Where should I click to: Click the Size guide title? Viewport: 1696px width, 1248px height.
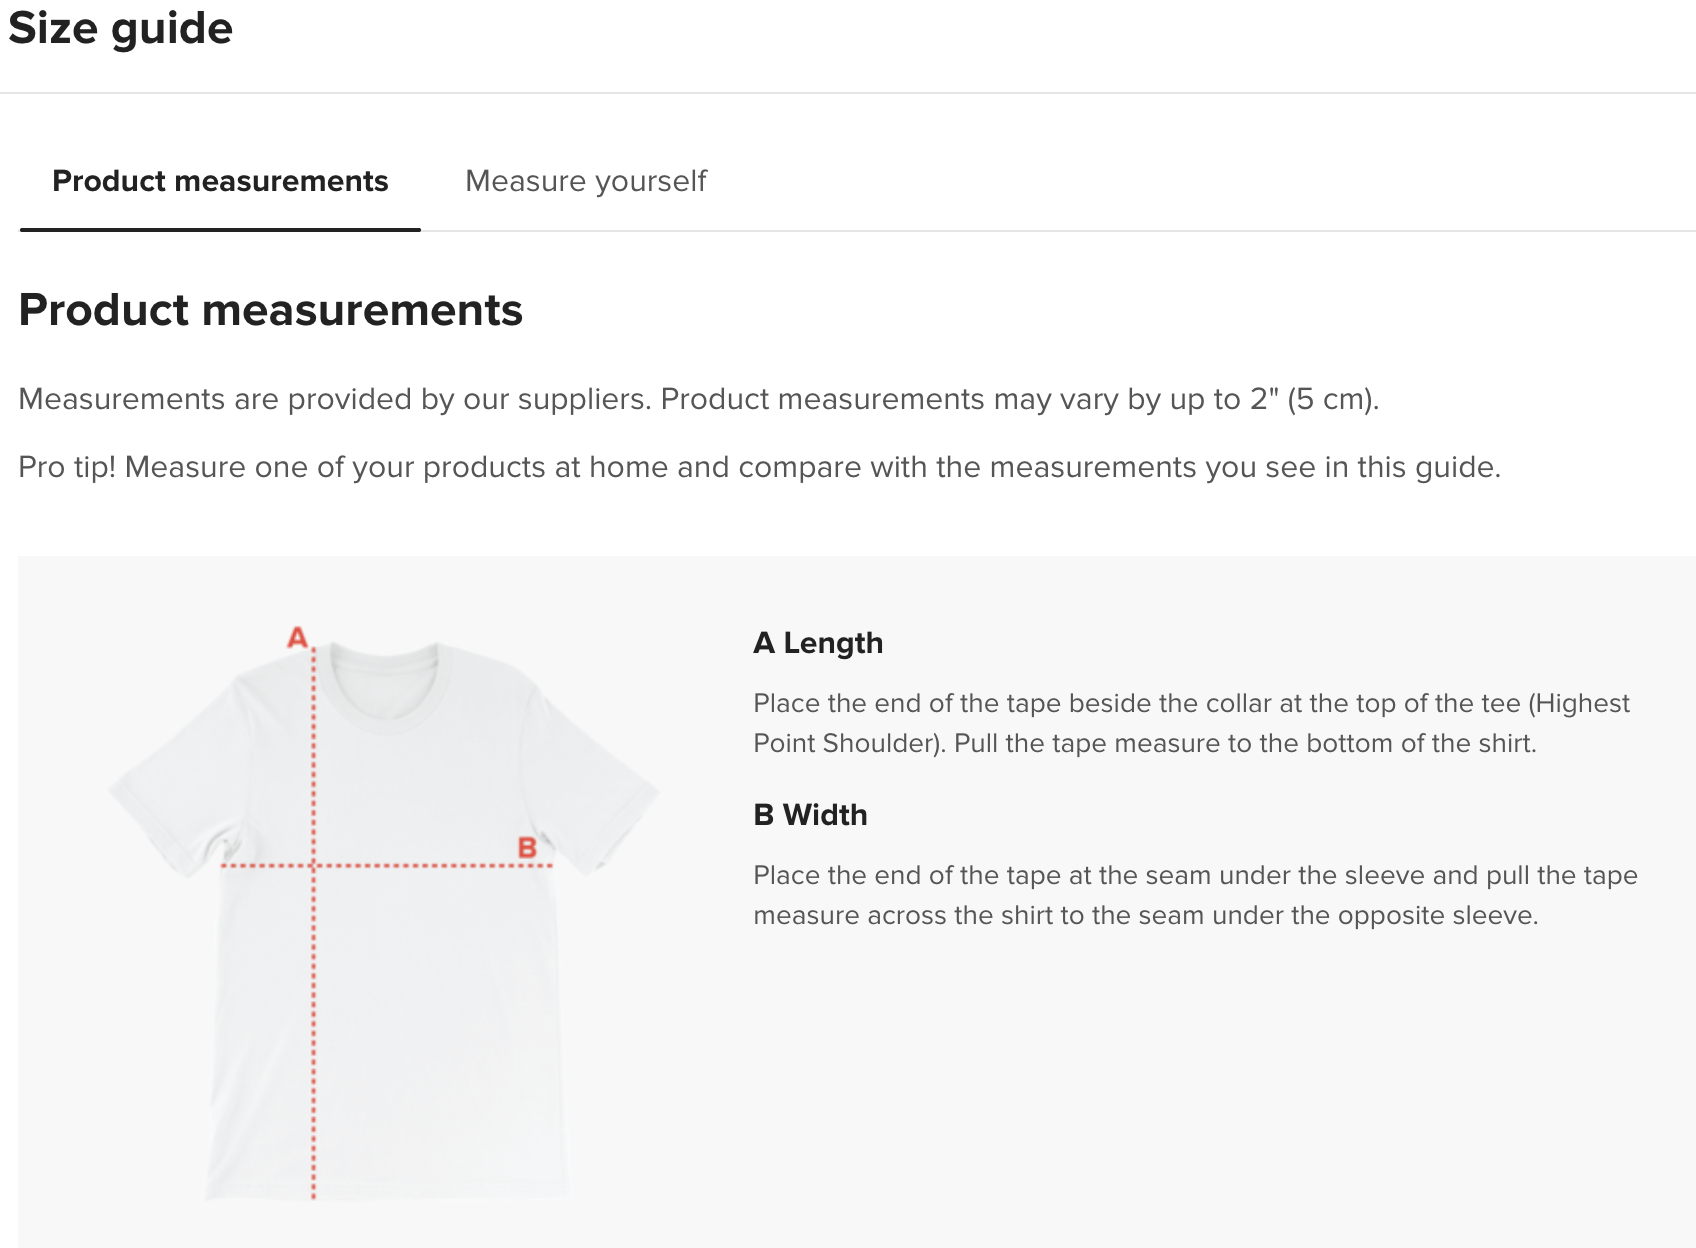121,28
